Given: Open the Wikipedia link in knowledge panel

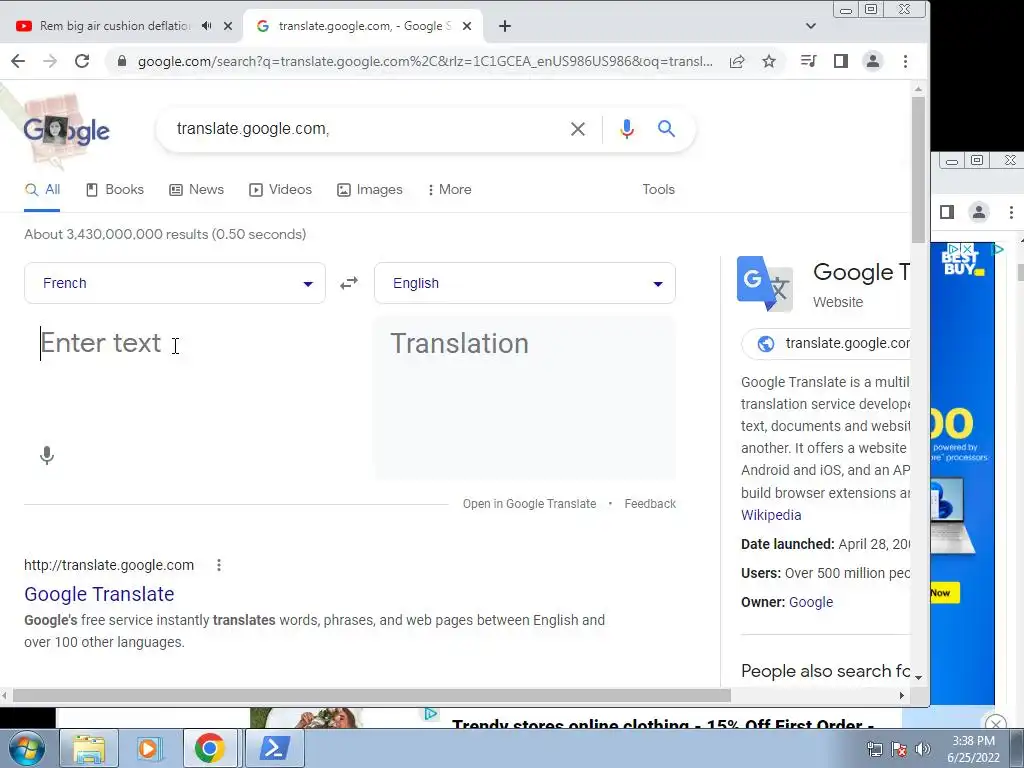Looking at the screenshot, I should [x=771, y=515].
